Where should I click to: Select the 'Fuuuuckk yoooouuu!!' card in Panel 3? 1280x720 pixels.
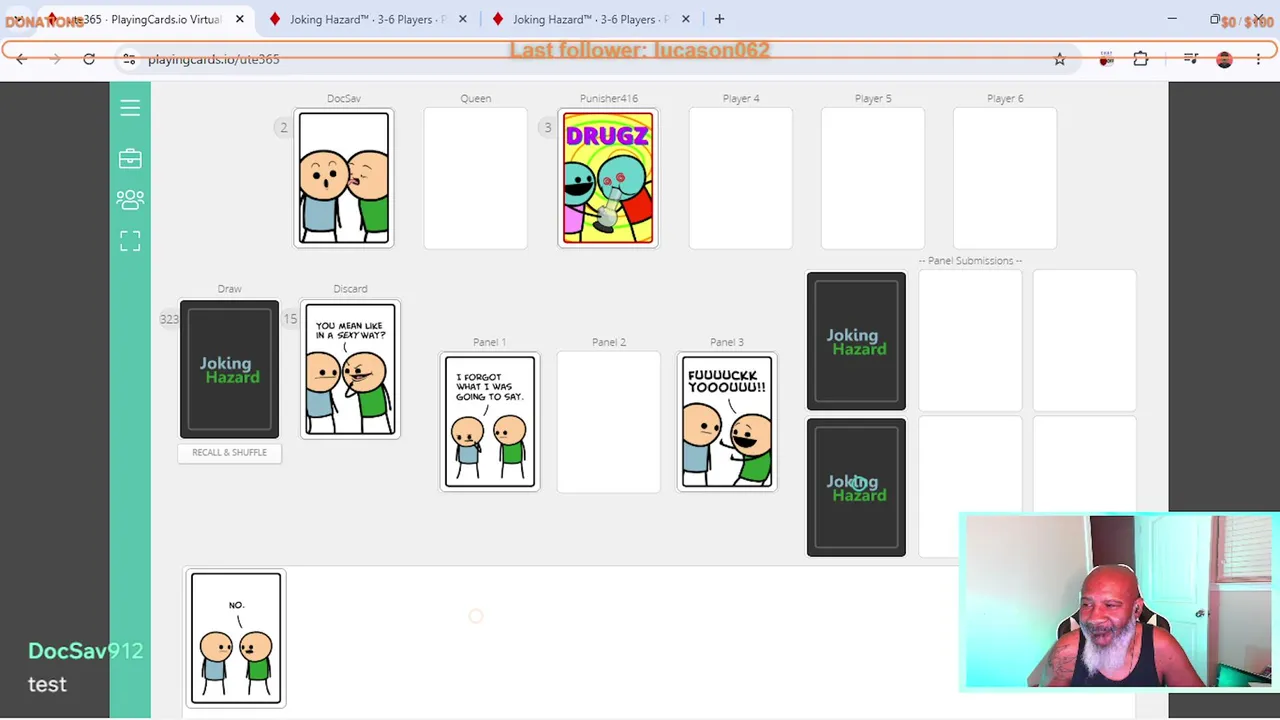coord(727,422)
